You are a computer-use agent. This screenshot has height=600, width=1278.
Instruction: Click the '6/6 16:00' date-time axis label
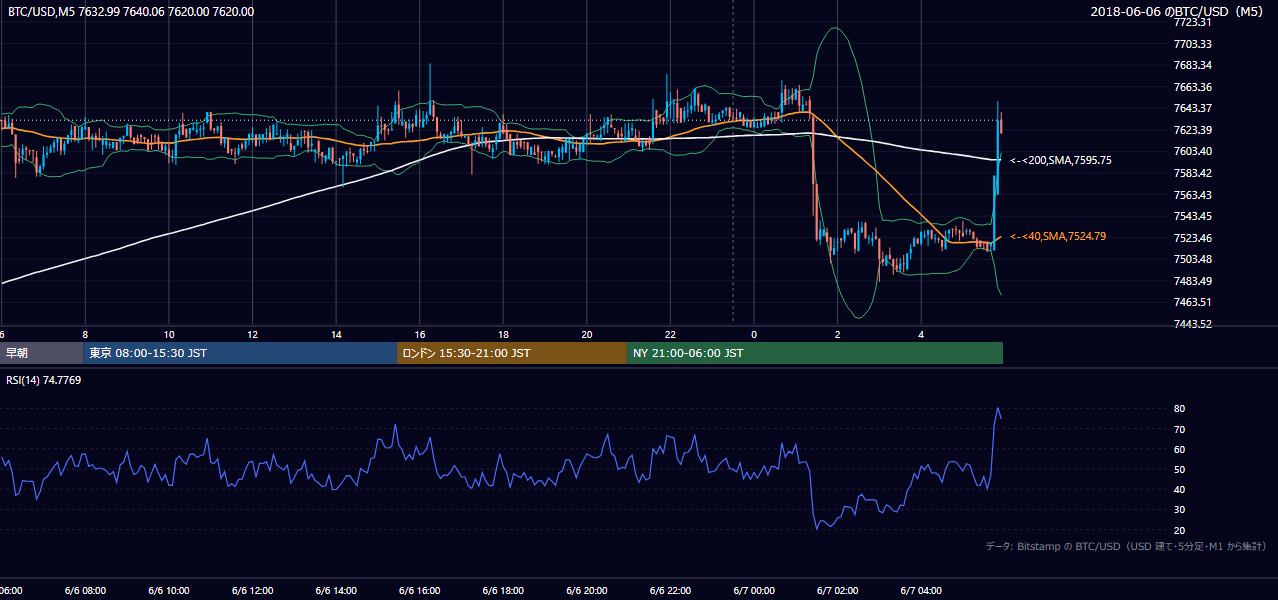click(420, 591)
